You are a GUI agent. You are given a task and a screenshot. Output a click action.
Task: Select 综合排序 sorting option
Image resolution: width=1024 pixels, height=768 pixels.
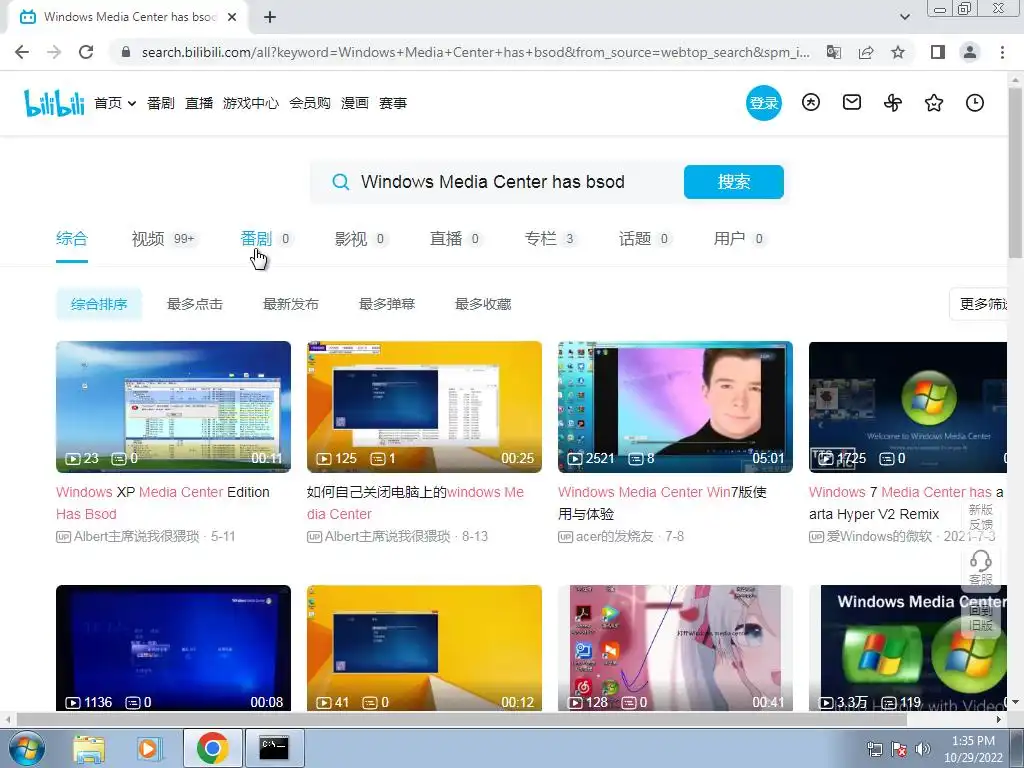[99, 304]
